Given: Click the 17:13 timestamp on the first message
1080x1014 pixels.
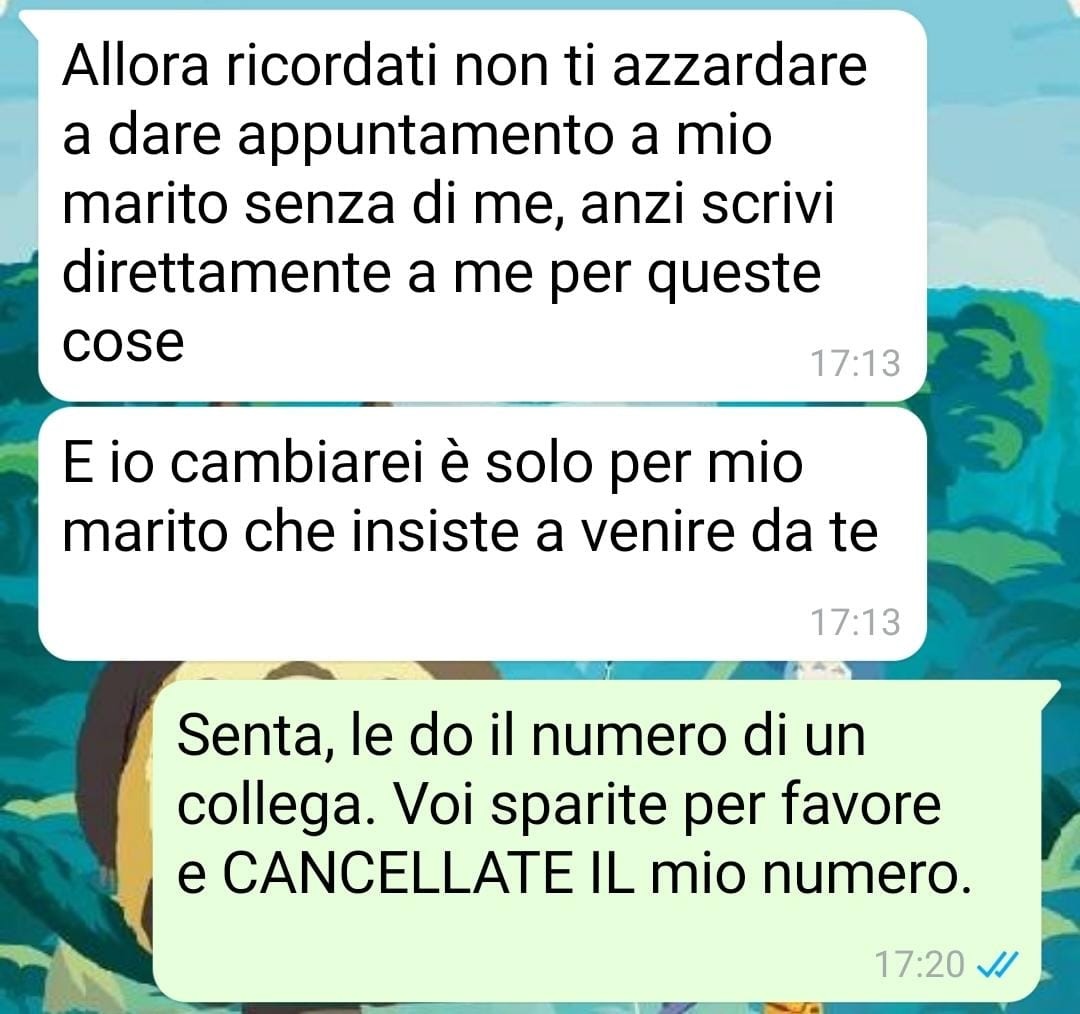Looking at the screenshot, I should pyautogui.click(x=855, y=363).
